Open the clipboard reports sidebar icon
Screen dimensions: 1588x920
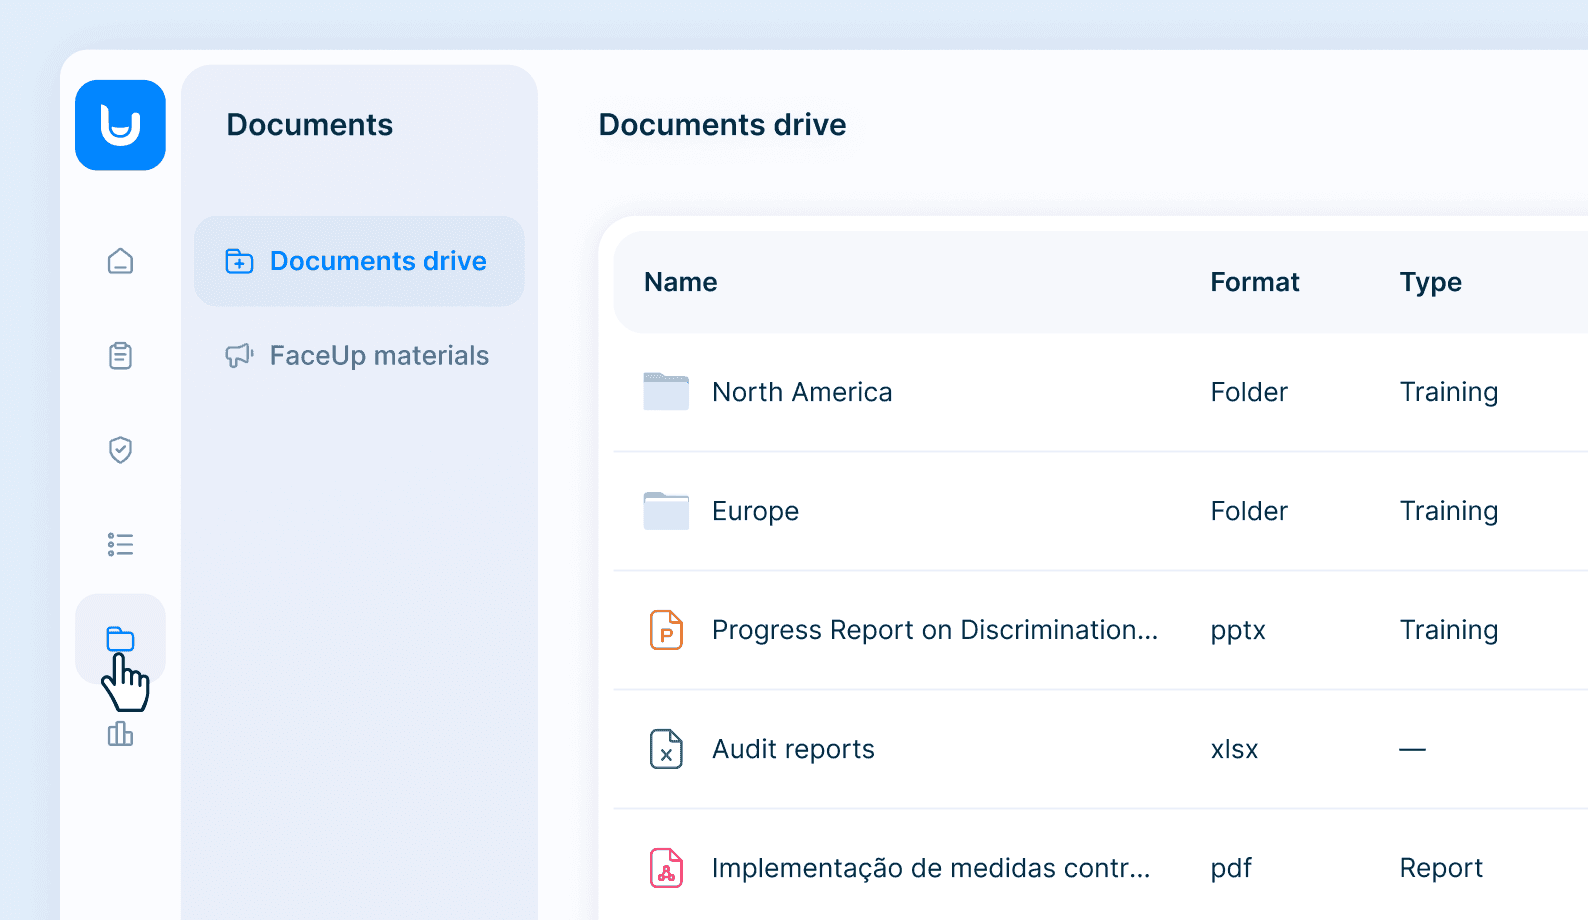coord(120,355)
